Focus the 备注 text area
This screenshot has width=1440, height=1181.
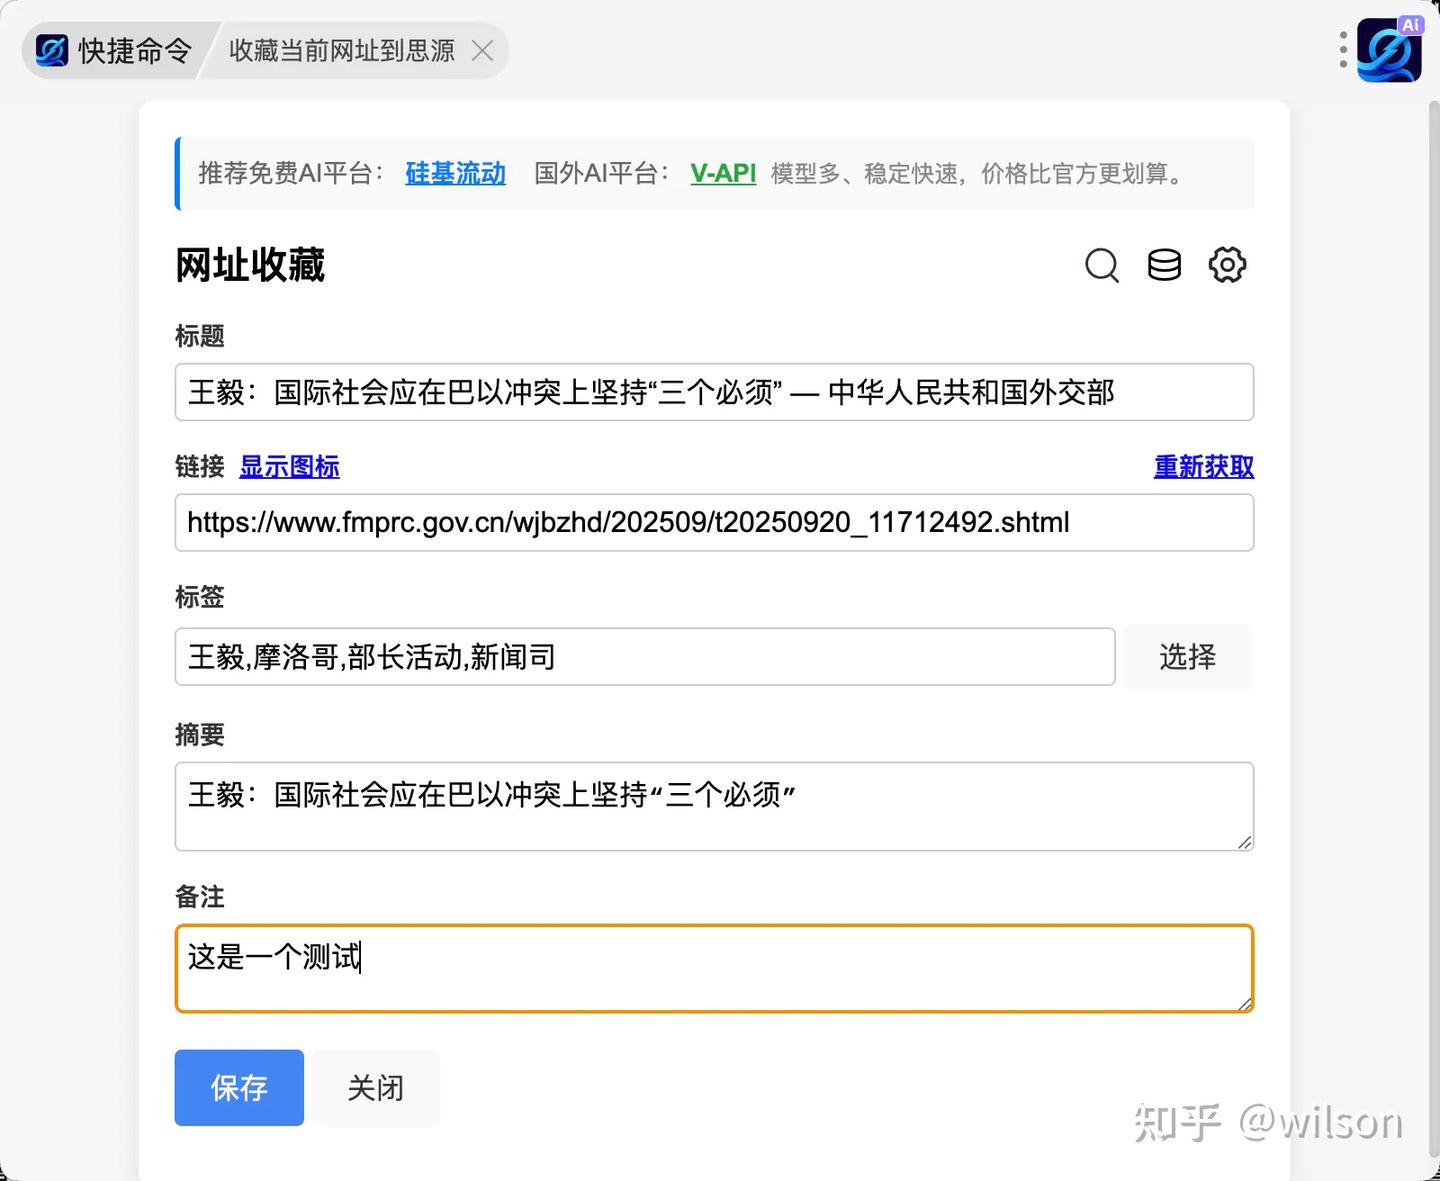(714, 969)
